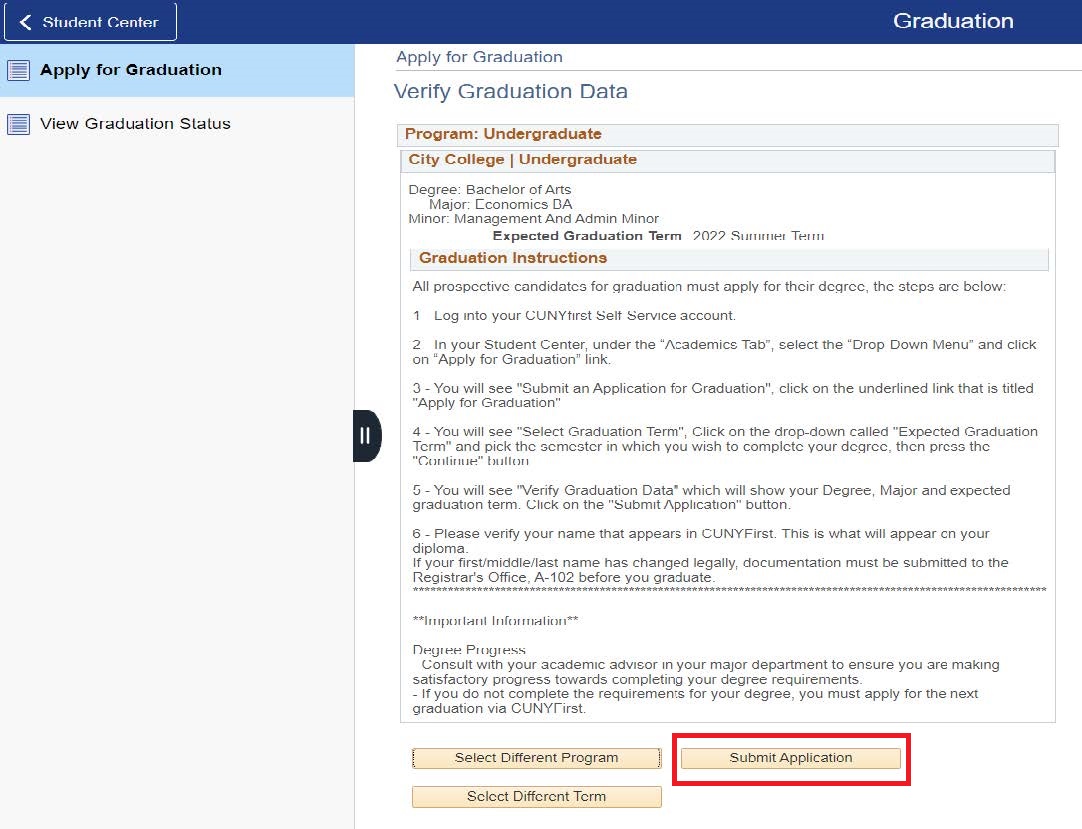Screen dimensions: 1082x829
Task: Click the **Important Information** text
Action: click(495, 621)
